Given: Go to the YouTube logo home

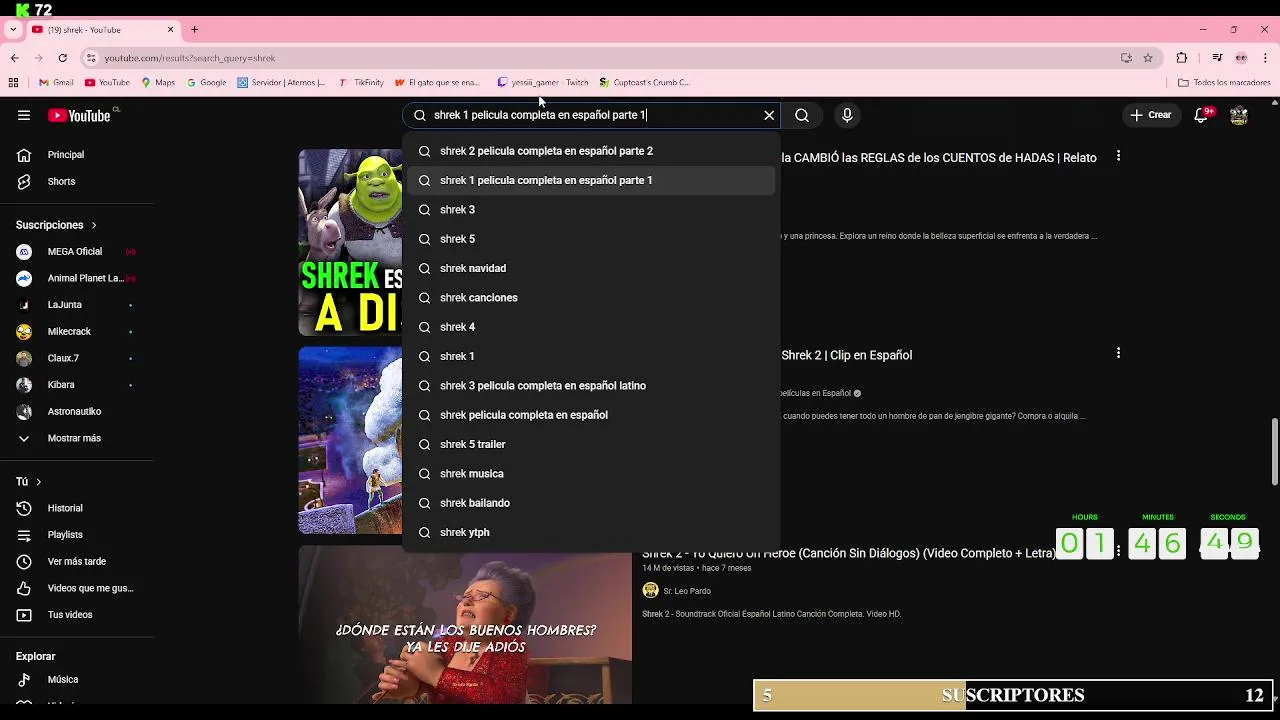Looking at the screenshot, I should tap(79, 115).
